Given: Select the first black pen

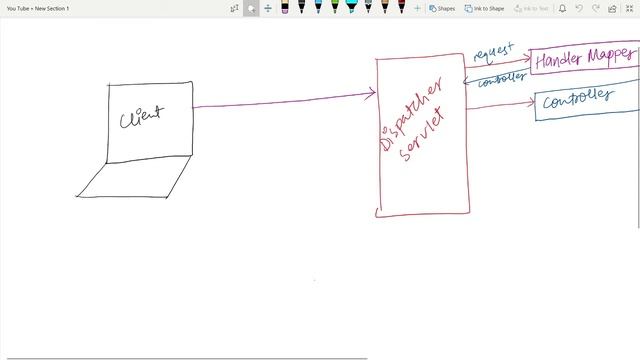Looking at the screenshot, I should 301,7.
